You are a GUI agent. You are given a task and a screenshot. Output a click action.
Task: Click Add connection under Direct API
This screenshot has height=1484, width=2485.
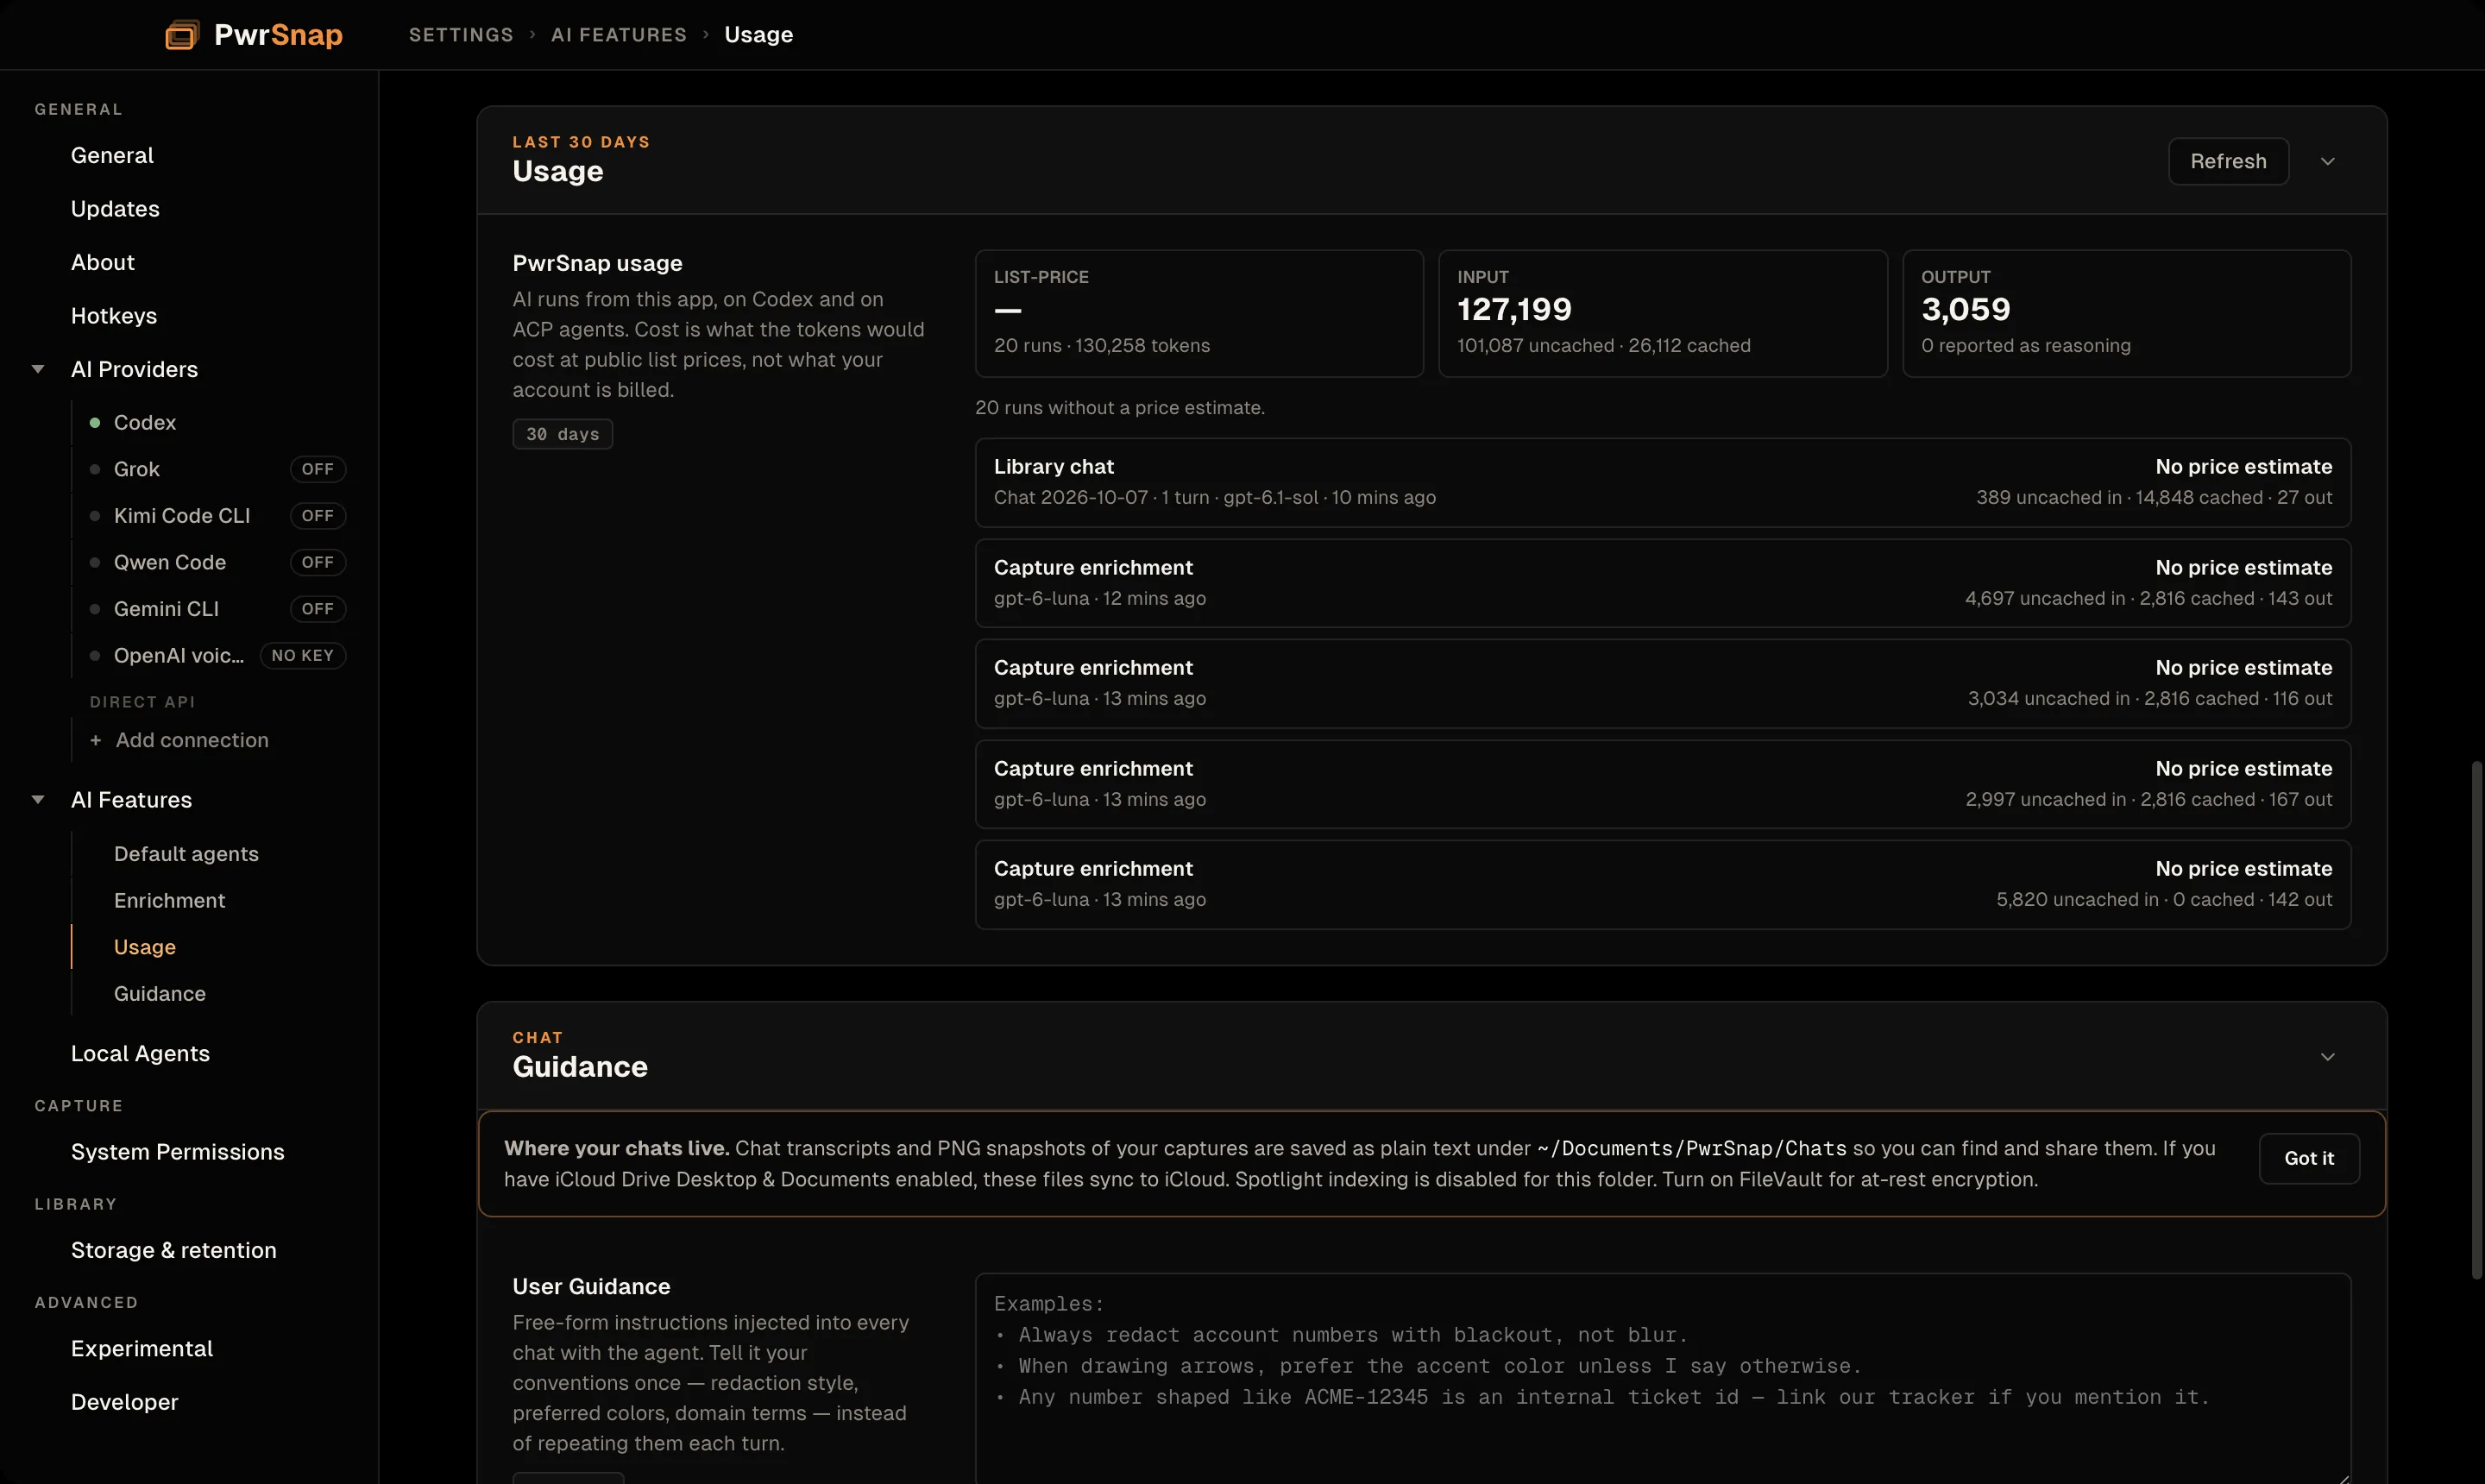[x=192, y=741]
